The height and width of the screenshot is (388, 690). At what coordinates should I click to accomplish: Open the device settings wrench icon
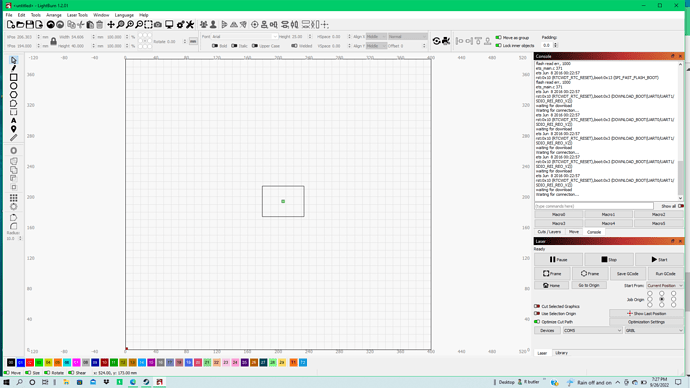190,25
